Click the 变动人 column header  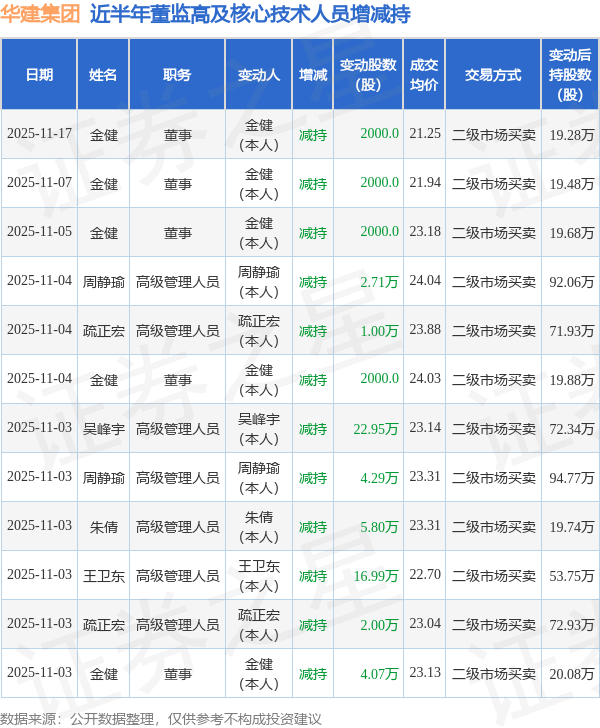coord(259,75)
